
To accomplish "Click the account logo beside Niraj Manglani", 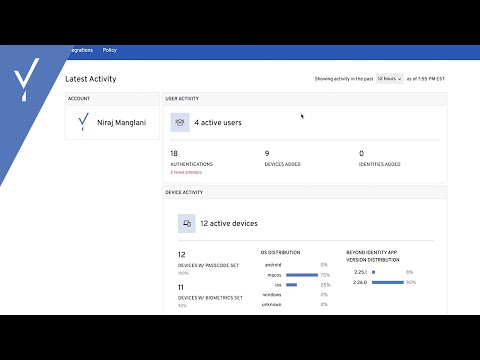I will coord(83,122).
